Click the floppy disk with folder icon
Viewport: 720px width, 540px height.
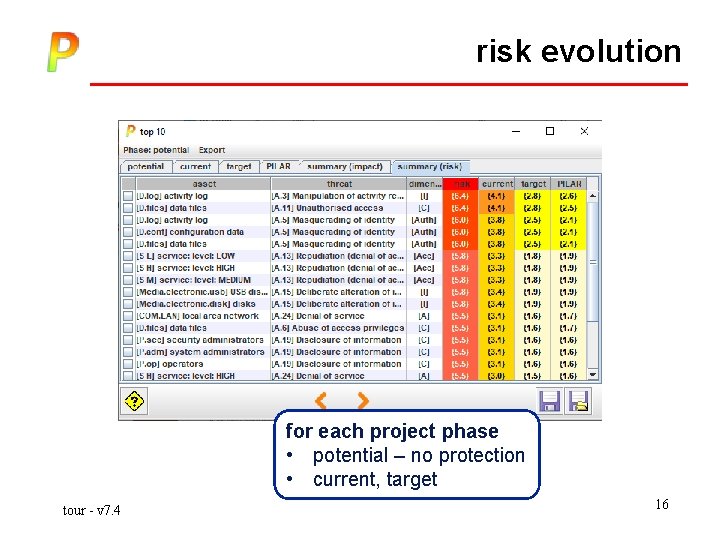pos(579,401)
